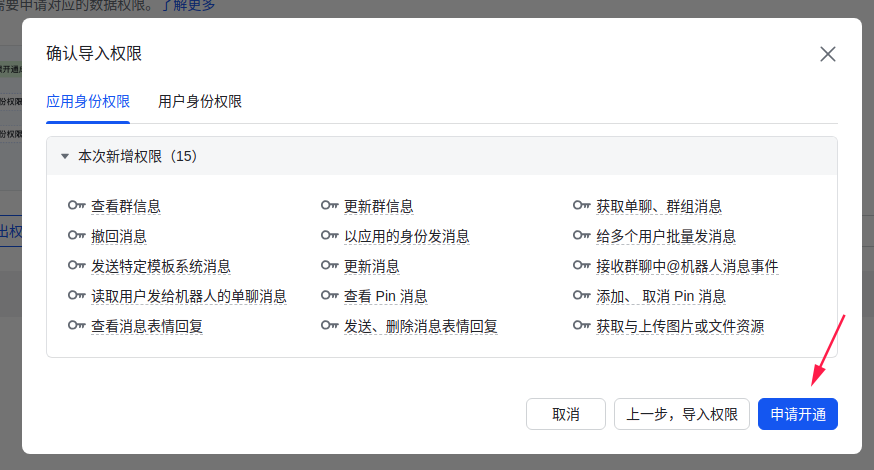The image size is (874, 470).
Task: Click the key icon beside 发送、删除消息表情回复
Action: [329, 326]
